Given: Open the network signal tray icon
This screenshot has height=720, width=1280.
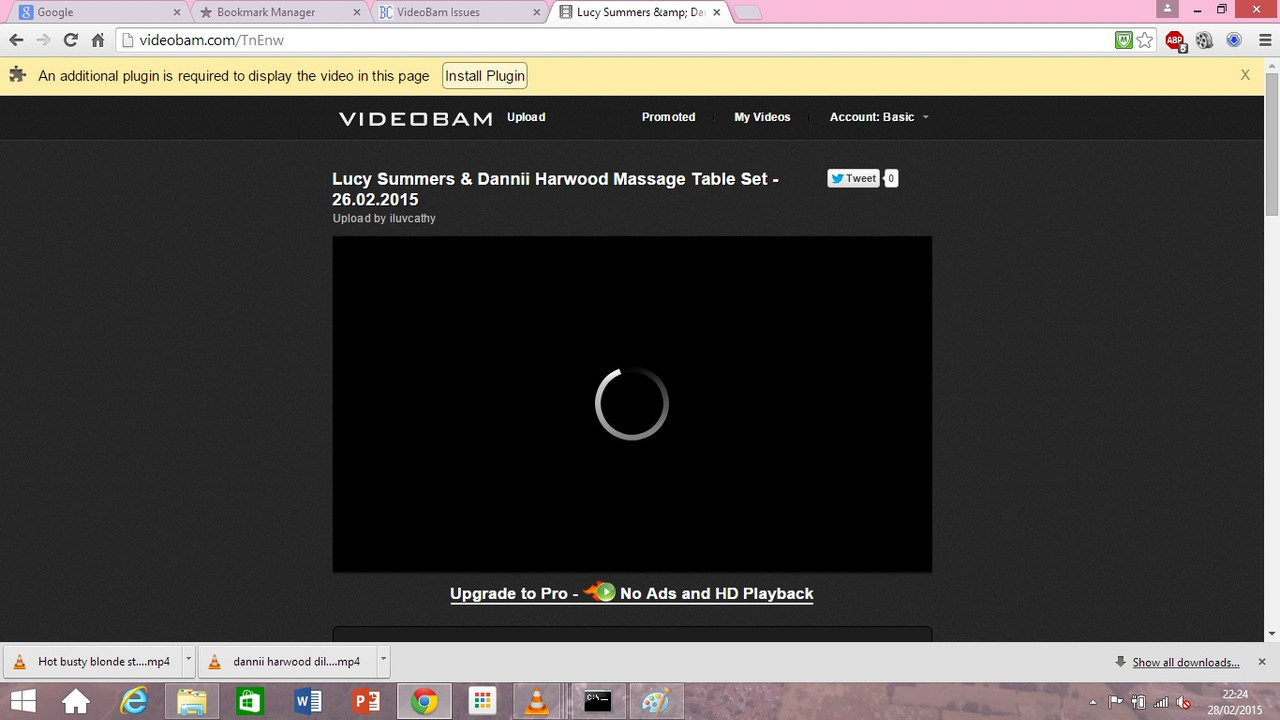Looking at the screenshot, I should tap(1161, 702).
